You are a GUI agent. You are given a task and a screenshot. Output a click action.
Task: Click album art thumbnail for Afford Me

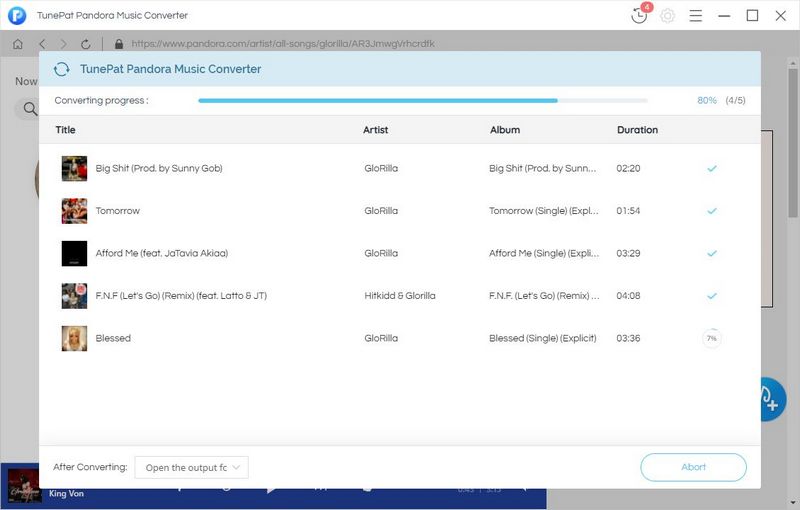click(74, 253)
